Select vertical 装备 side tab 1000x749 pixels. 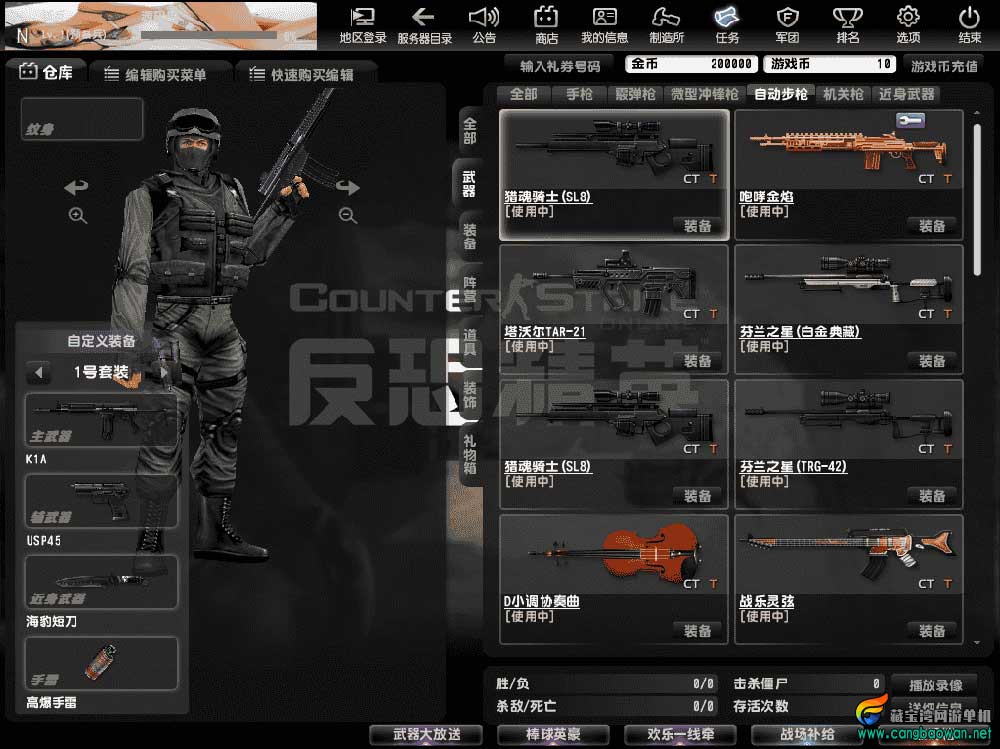tap(469, 236)
